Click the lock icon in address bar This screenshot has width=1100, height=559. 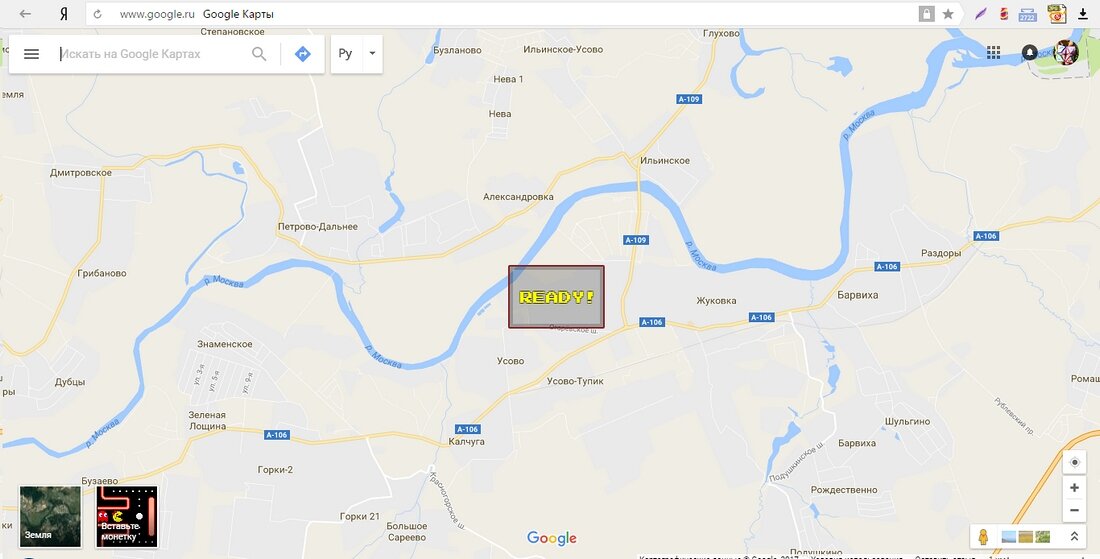pyautogui.click(x=926, y=14)
